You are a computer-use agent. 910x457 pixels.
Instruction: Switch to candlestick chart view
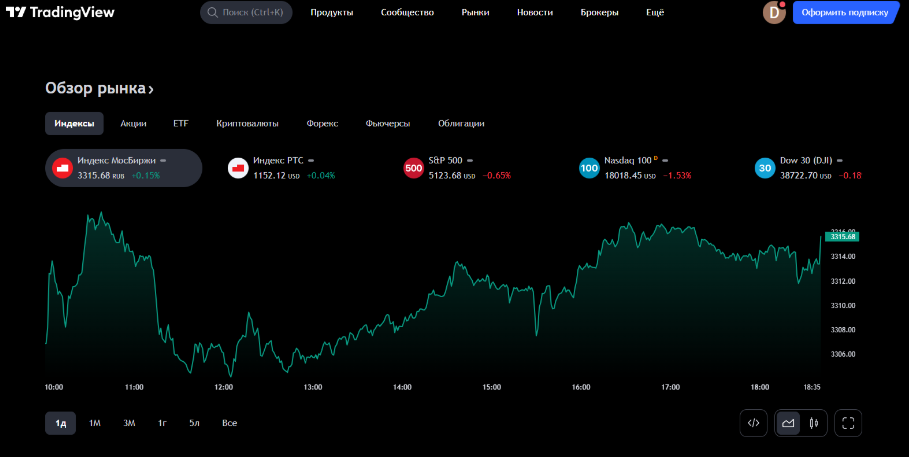tap(814, 423)
